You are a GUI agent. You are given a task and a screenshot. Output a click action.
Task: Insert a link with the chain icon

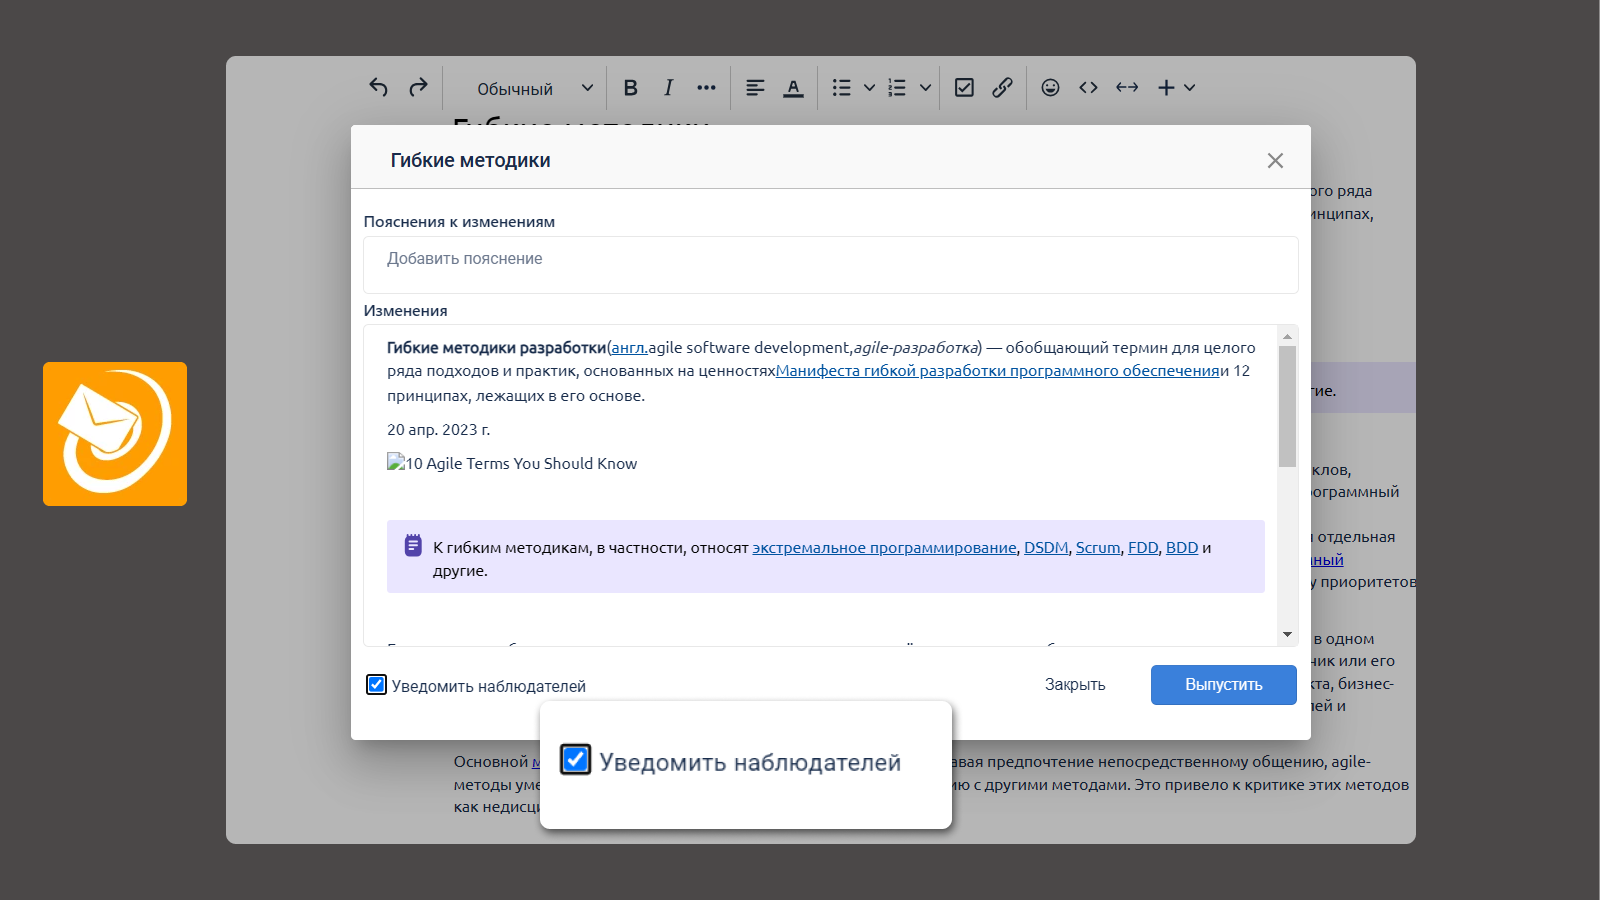coord(1002,88)
